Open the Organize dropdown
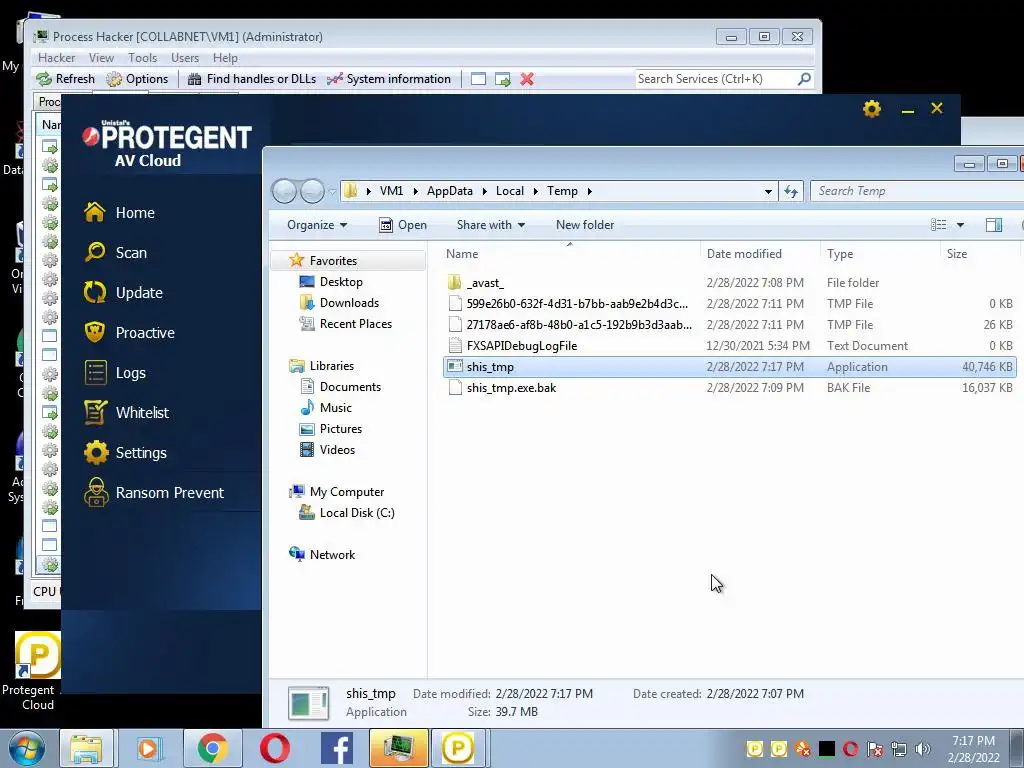1024x768 pixels. (x=317, y=225)
